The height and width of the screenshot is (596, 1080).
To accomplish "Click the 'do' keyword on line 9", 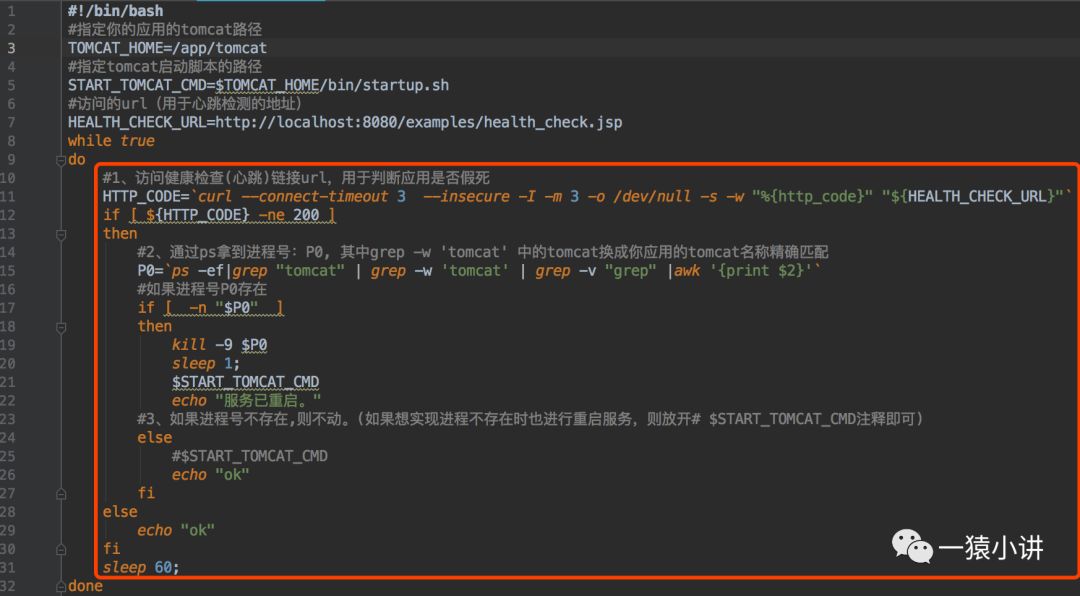I will point(76,160).
